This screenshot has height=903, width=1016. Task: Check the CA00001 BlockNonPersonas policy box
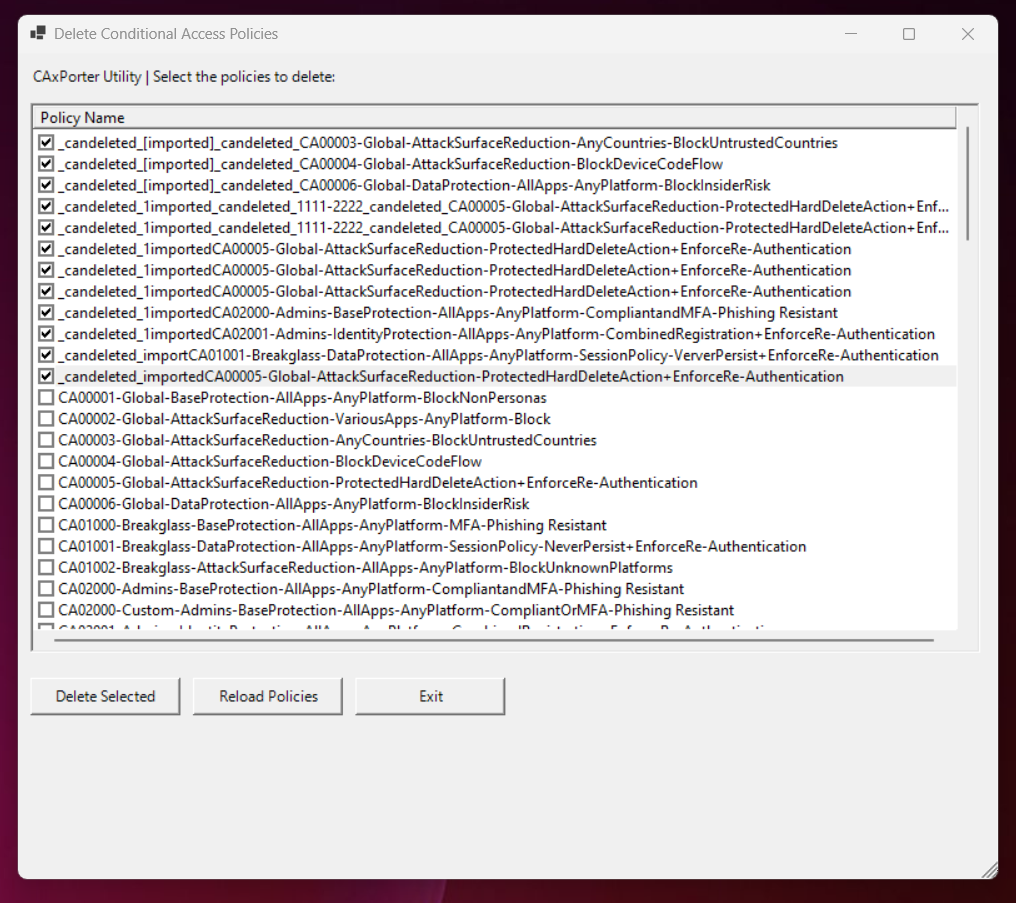(46, 398)
